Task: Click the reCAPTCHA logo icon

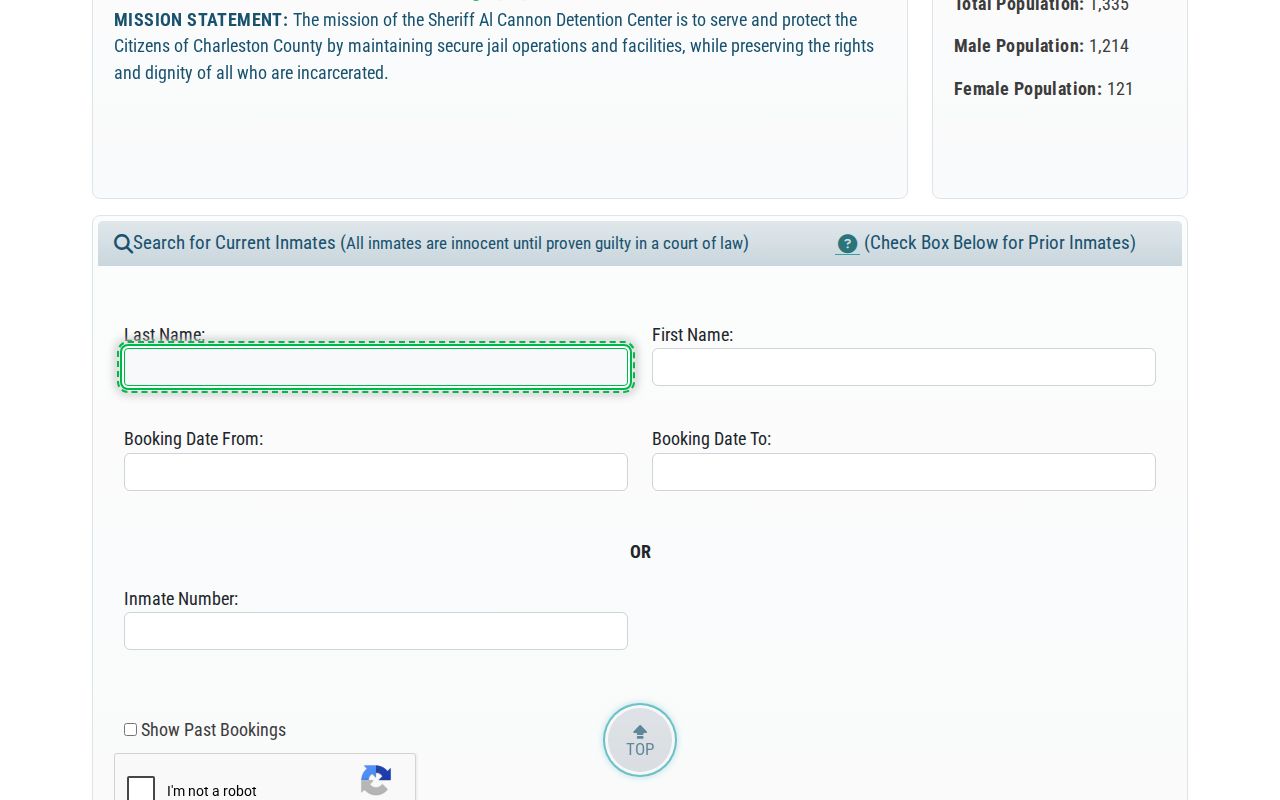Action: (x=376, y=782)
